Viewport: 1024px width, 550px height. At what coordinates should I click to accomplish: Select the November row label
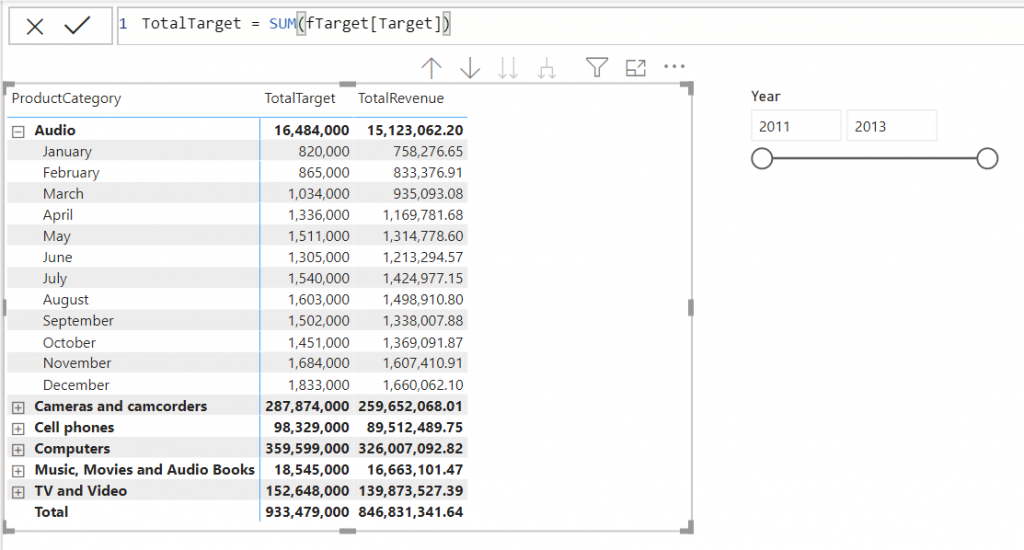coord(77,363)
